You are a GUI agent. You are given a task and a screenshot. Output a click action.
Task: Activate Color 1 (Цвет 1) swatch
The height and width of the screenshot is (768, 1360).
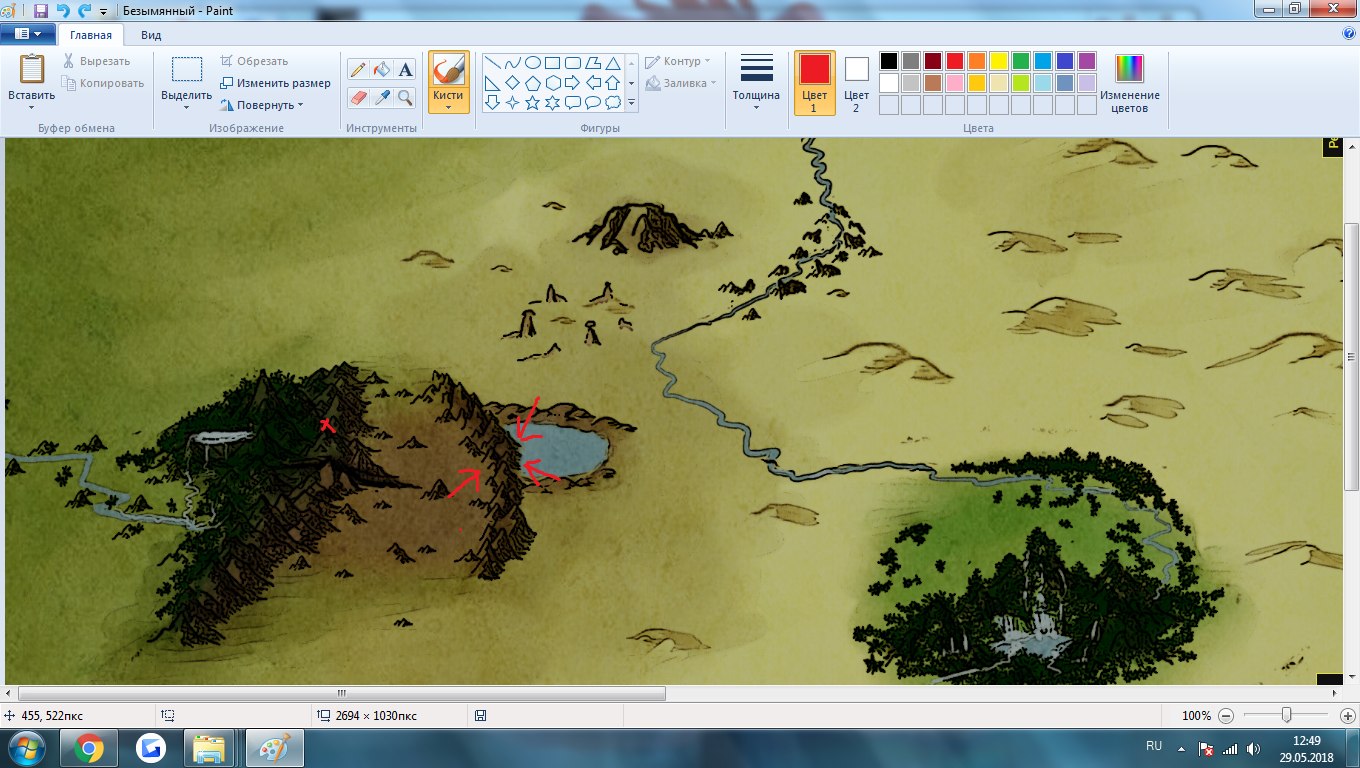(x=814, y=83)
